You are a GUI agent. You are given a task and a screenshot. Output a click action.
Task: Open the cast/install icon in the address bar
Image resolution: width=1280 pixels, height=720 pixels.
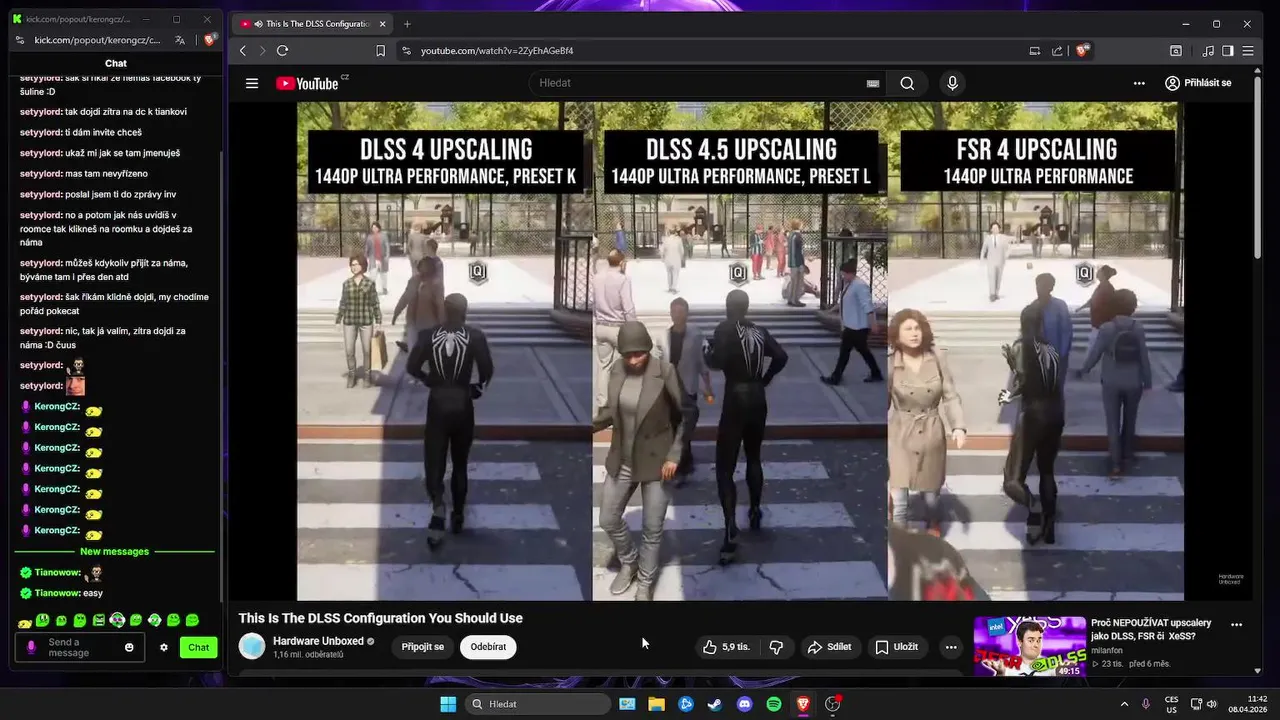click(x=1035, y=50)
